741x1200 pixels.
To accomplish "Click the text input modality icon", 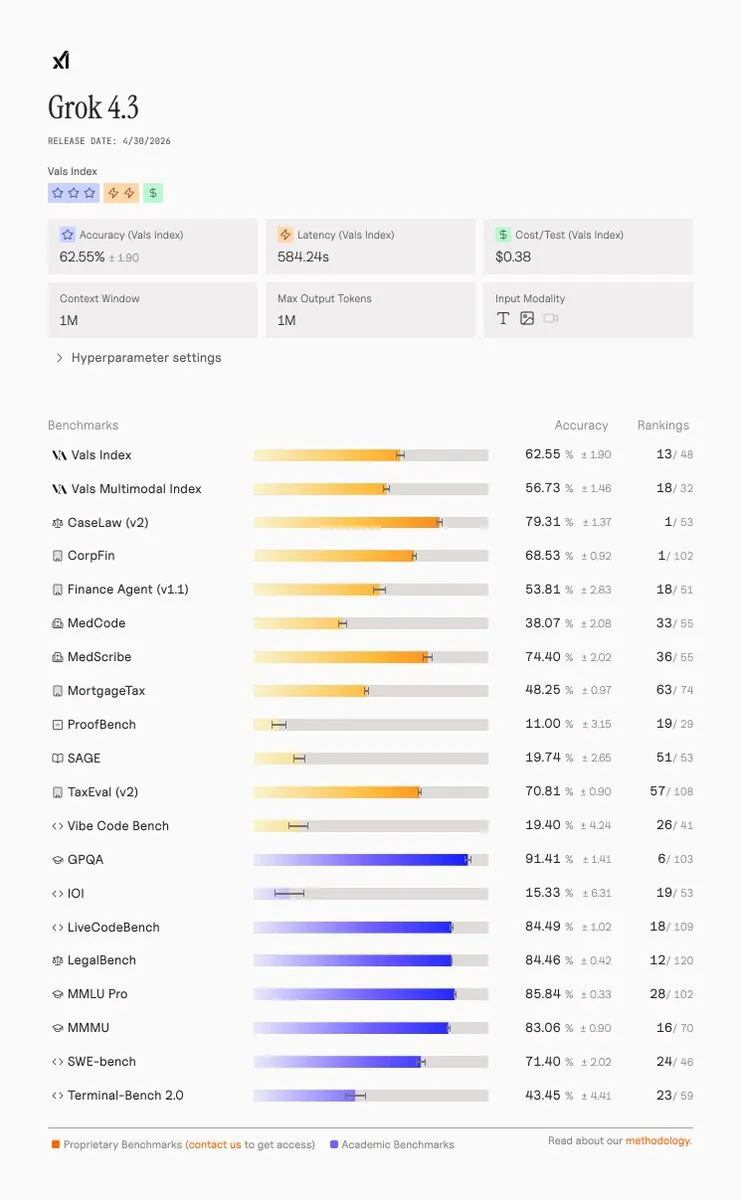I will point(503,318).
